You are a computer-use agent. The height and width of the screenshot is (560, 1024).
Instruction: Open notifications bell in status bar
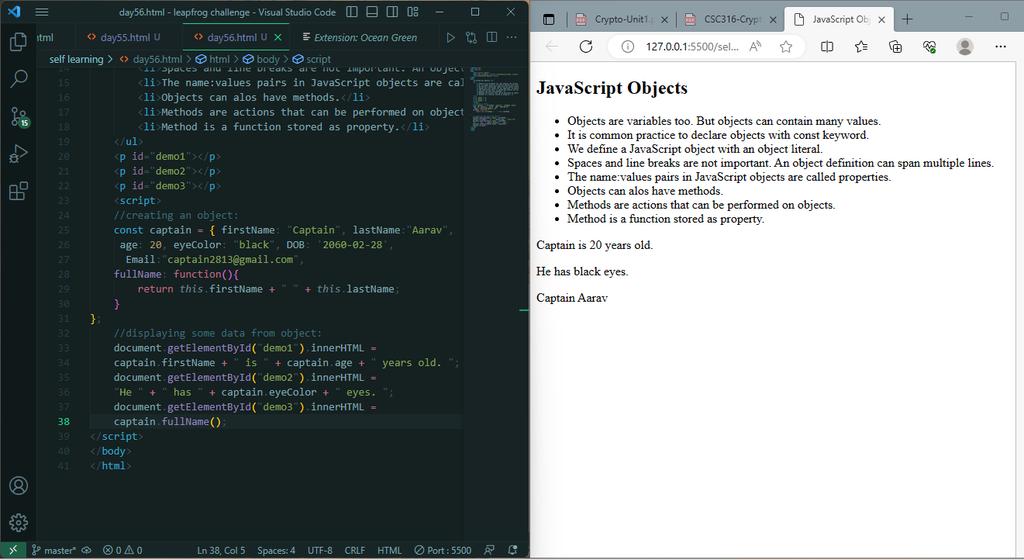[x=513, y=550]
